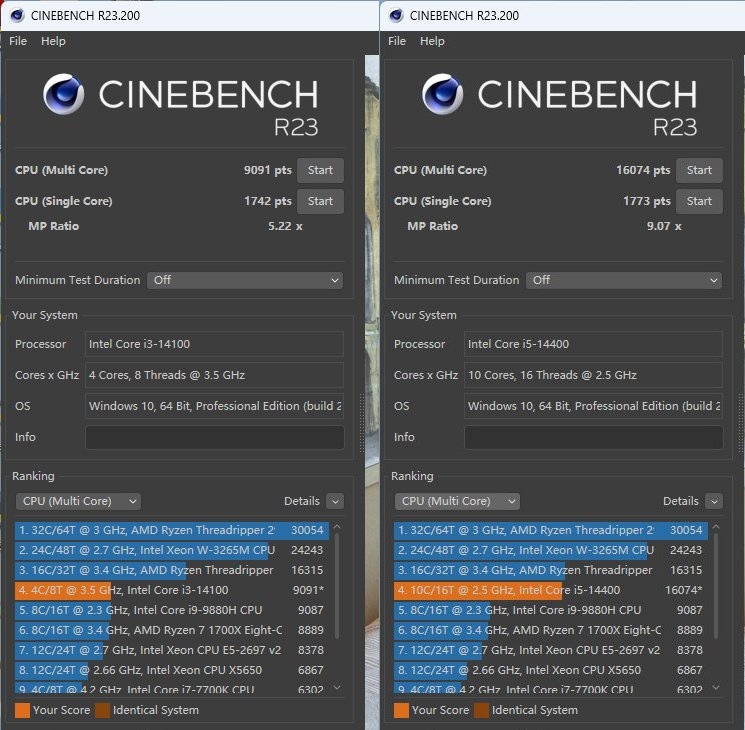This screenshot has width=745, height=730.
Task: Click the Identical System swatch in the right window
Action: tap(481, 710)
